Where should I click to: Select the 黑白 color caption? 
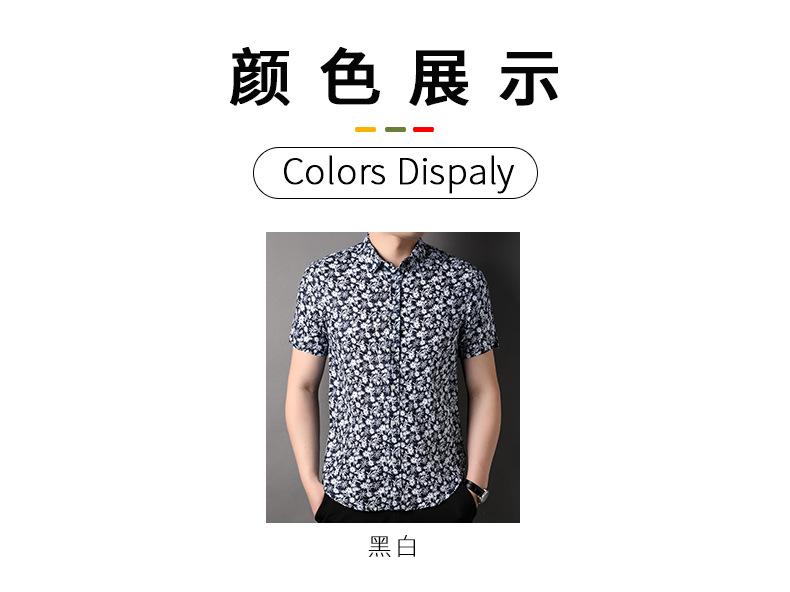393,547
